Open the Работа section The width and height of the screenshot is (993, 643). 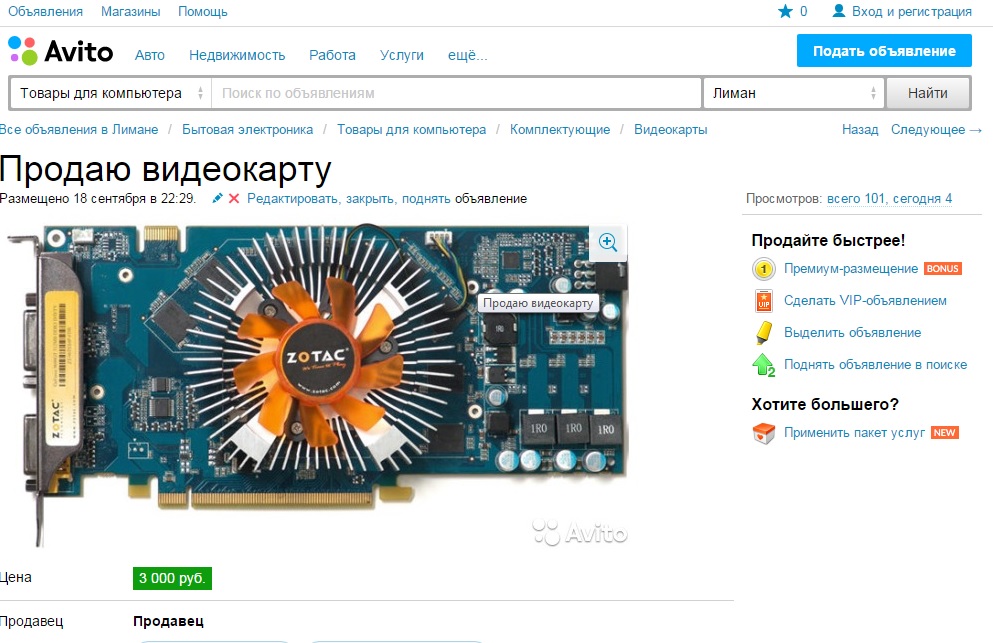(332, 55)
